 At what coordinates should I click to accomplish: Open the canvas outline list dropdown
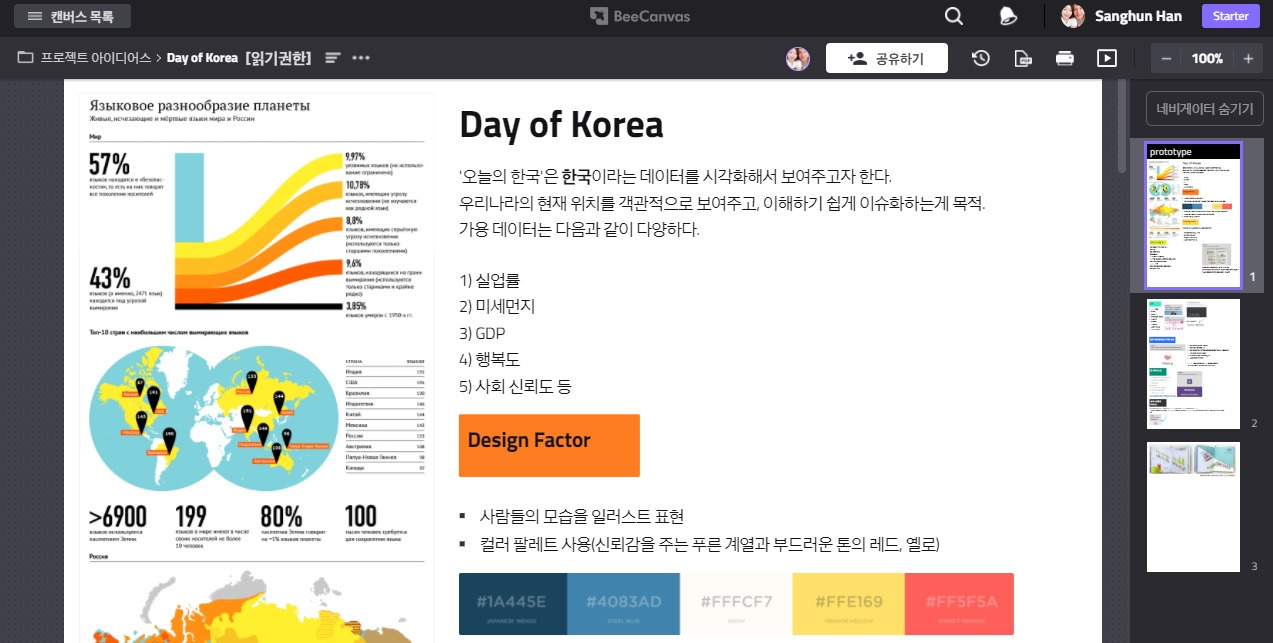(x=331, y=58)
